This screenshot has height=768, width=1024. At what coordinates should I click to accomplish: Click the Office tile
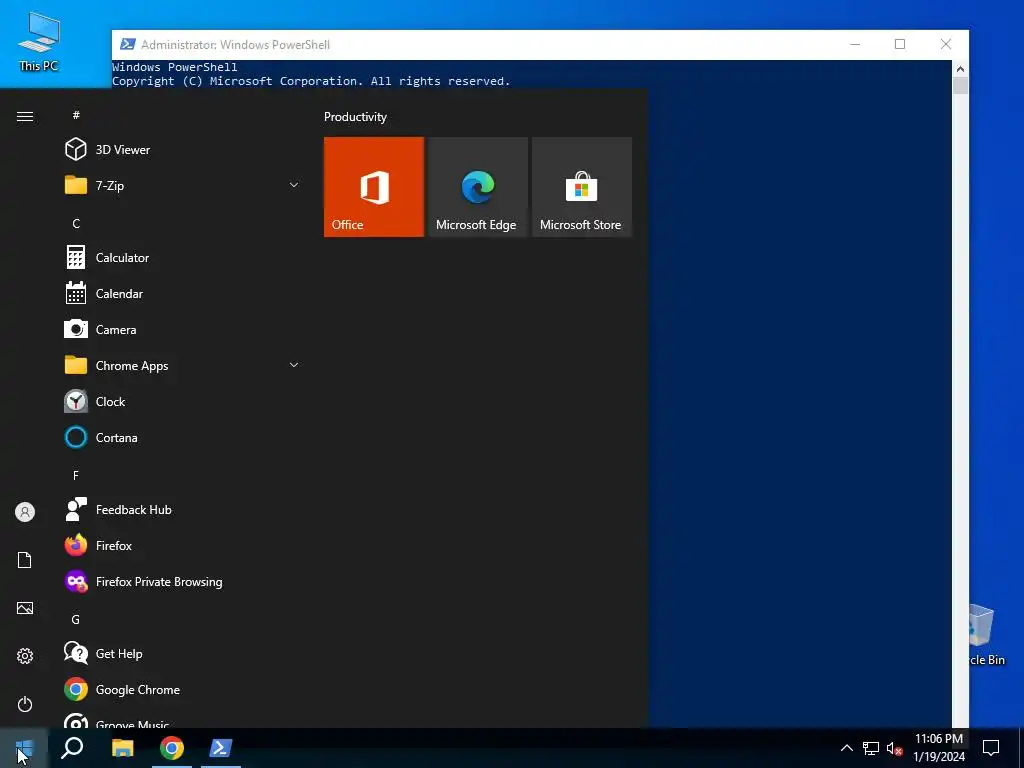click(x=374, y=187)
